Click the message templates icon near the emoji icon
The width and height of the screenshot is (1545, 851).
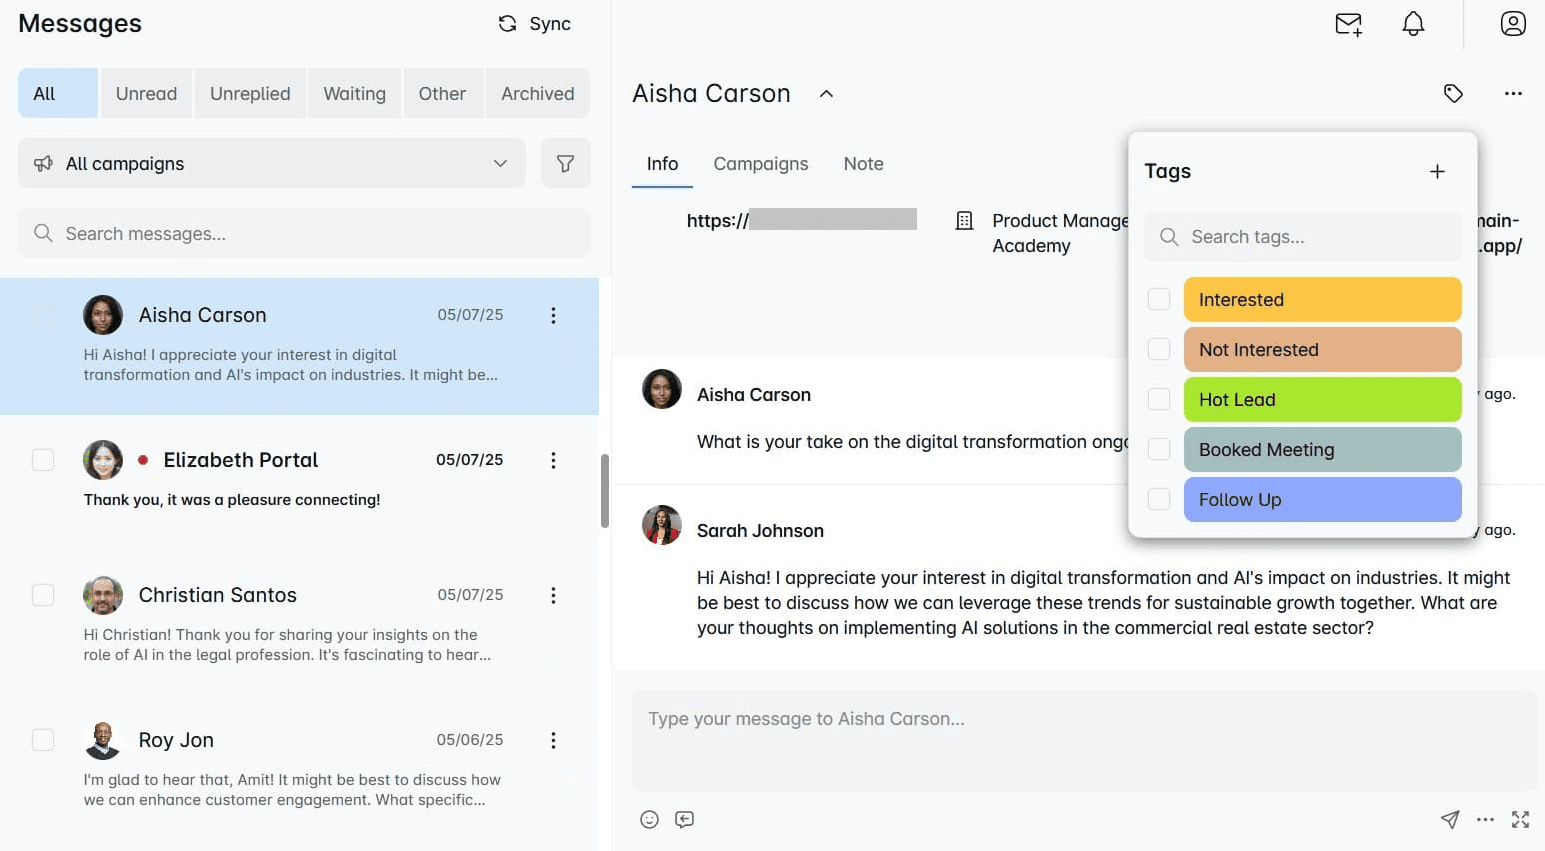pyautogui.click(x=684, y=819)
